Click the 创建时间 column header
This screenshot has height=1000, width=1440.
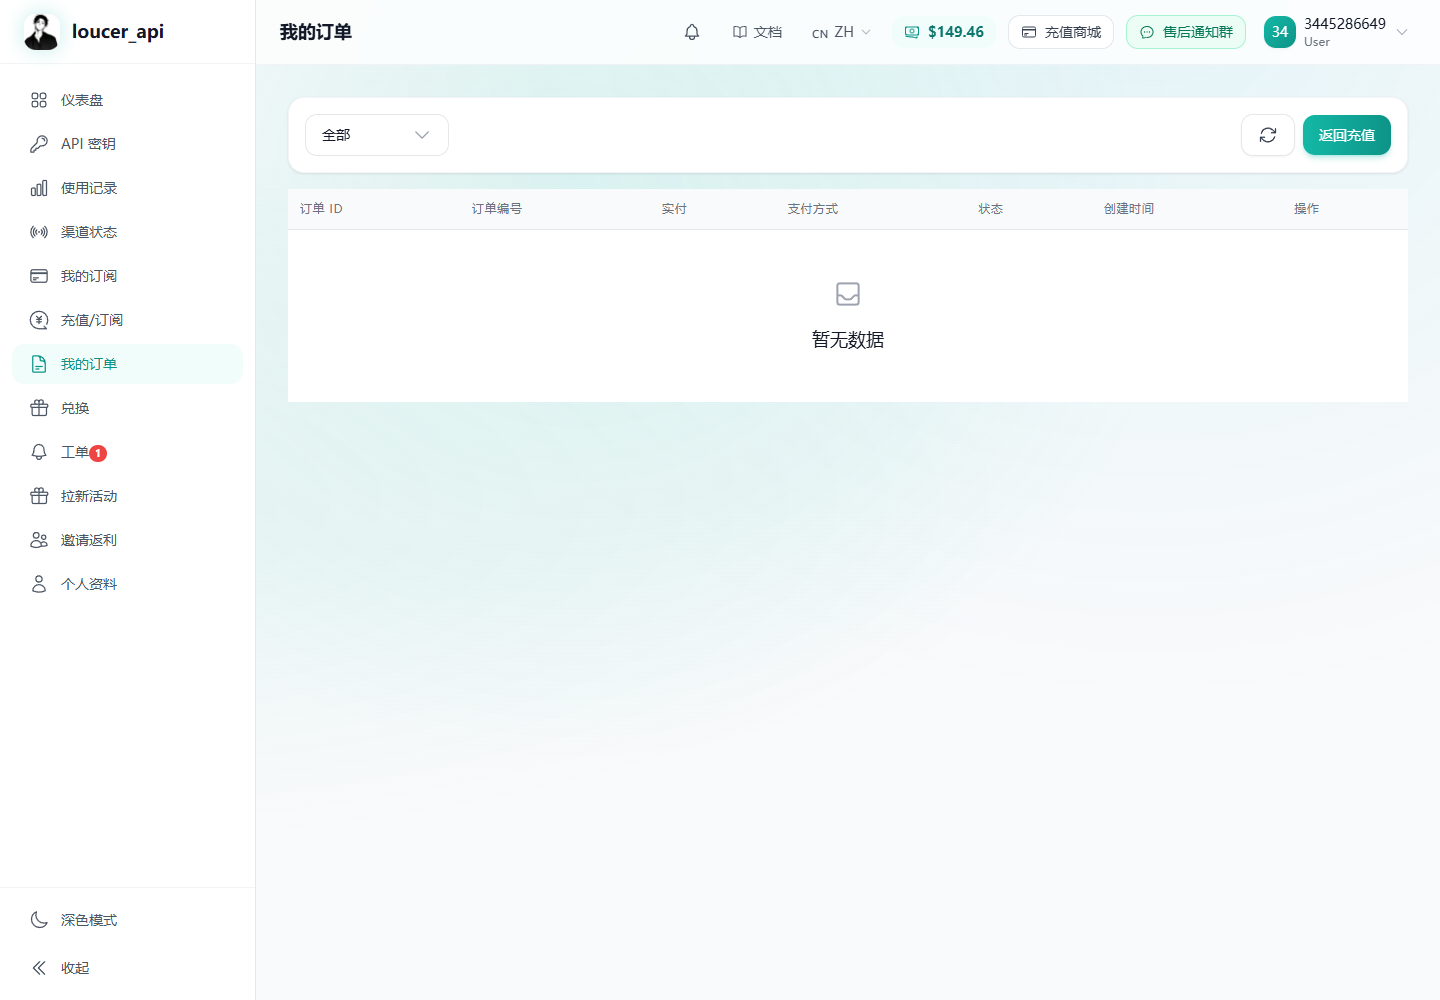(1129, 209)
